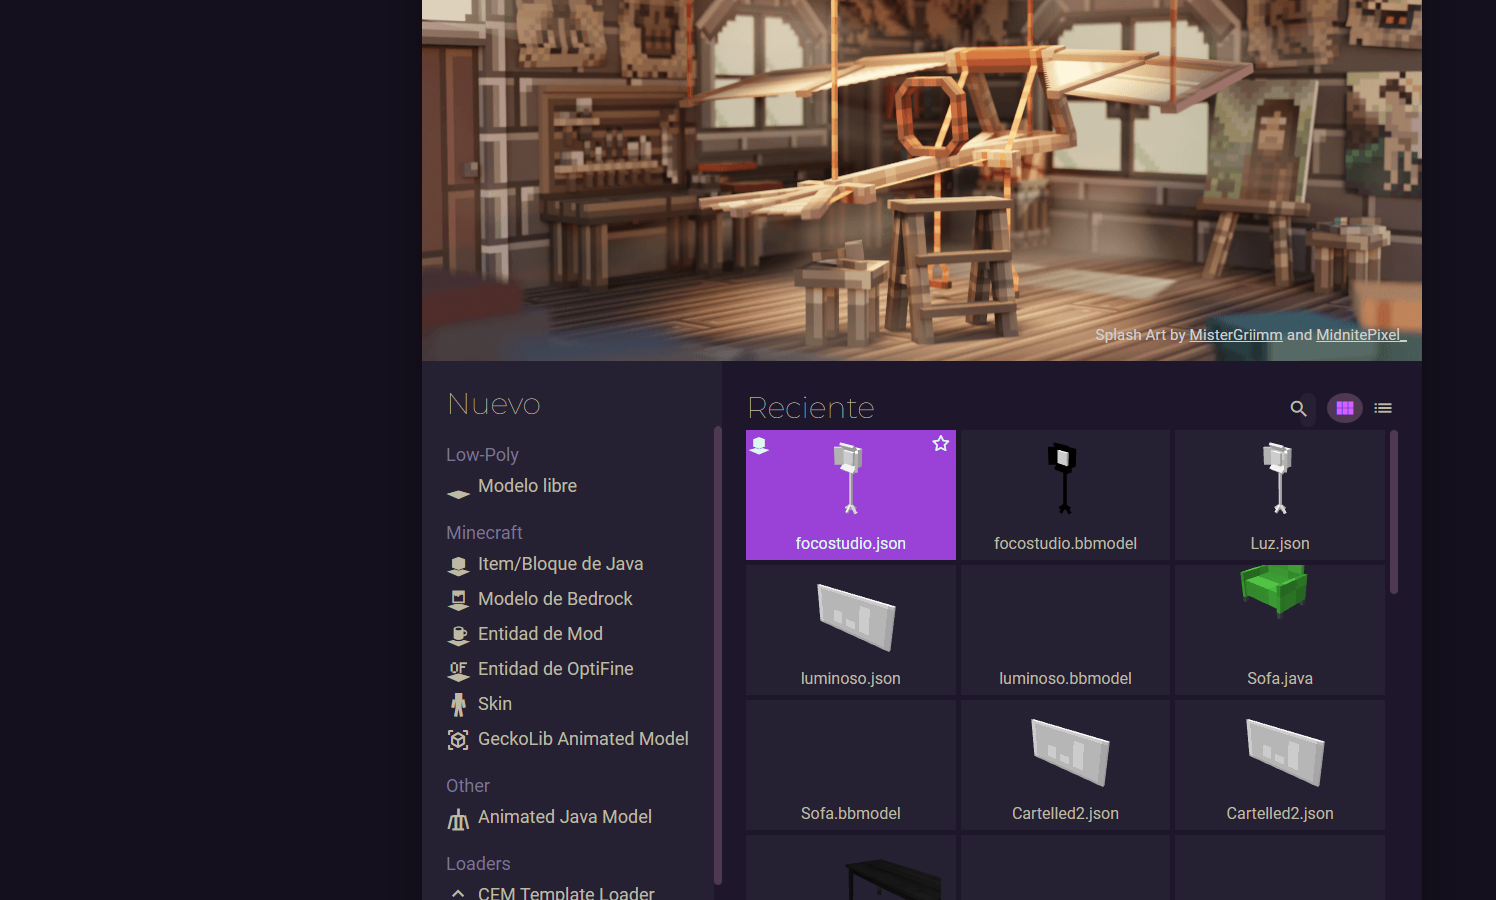Click the splash art banner image

point(922,180)
